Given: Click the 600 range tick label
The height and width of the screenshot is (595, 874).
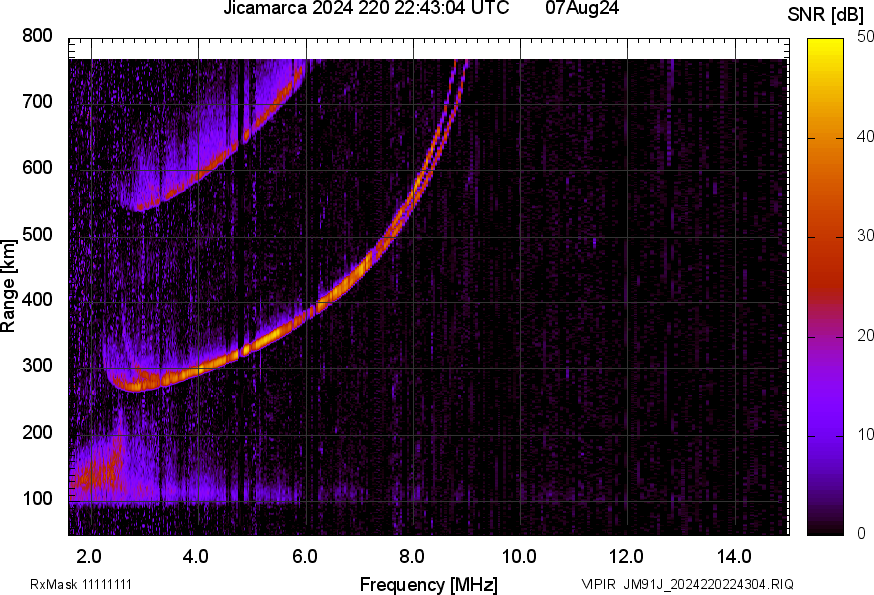Looking at the screenshot, I should tap(37, 167).
